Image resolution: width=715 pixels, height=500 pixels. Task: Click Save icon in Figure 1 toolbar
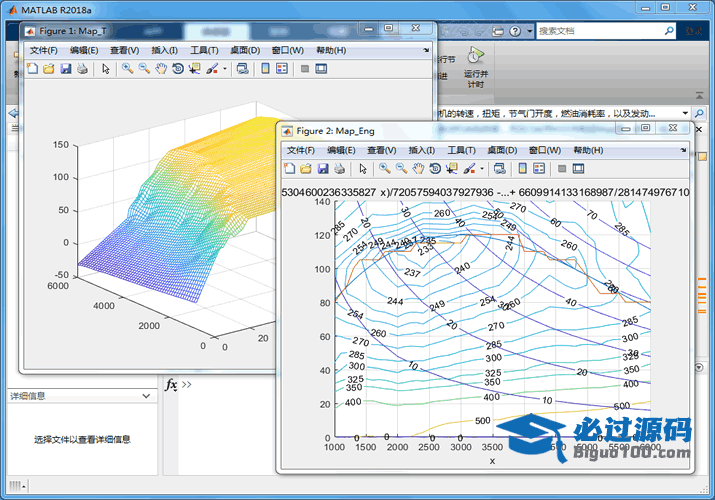pos(65,69)
